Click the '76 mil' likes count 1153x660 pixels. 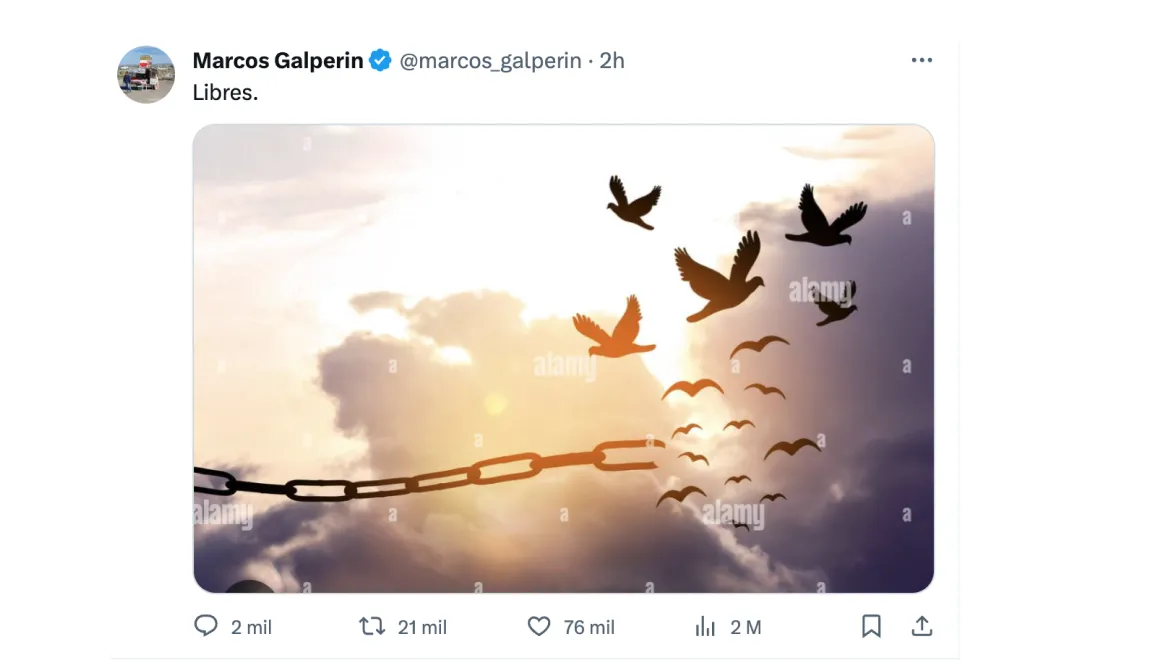(589, 627)
